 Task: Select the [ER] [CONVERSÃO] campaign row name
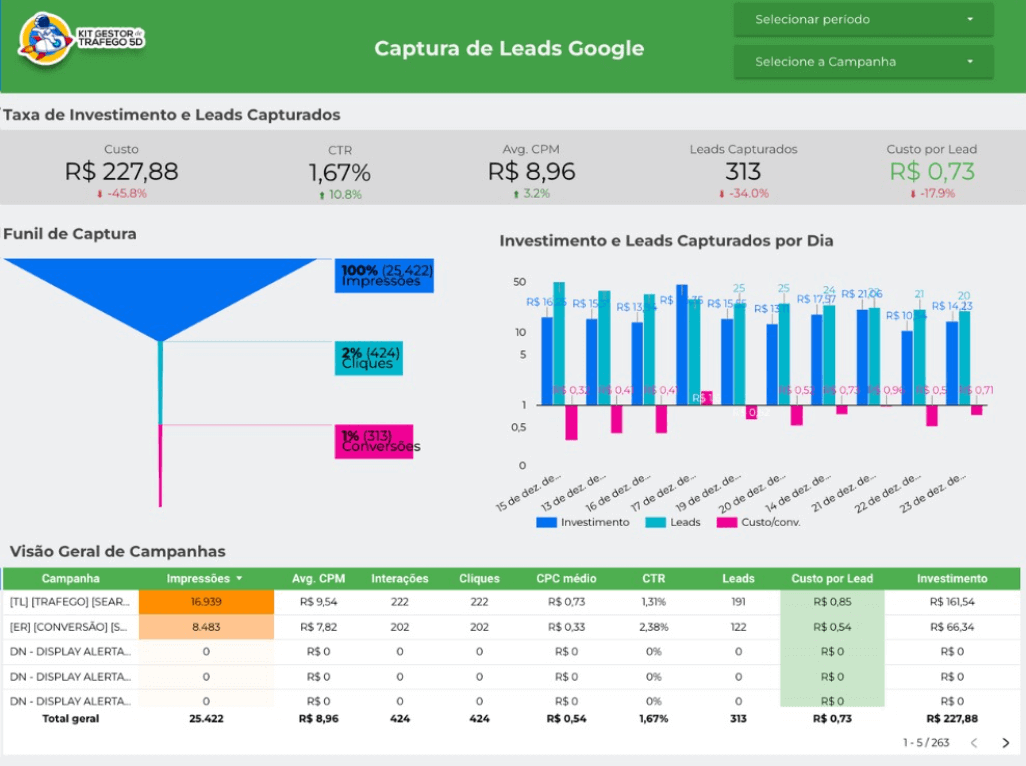click(x=70, y=627)
